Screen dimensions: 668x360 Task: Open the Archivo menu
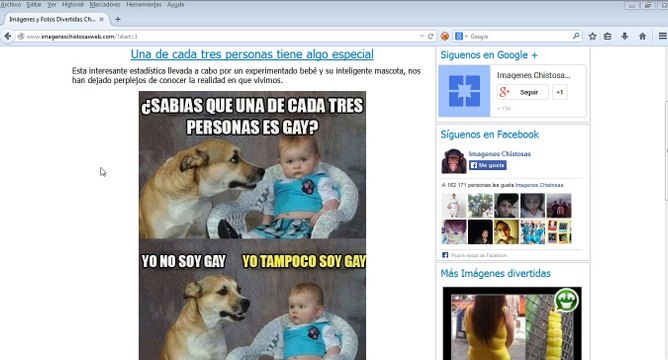(11, 4)
